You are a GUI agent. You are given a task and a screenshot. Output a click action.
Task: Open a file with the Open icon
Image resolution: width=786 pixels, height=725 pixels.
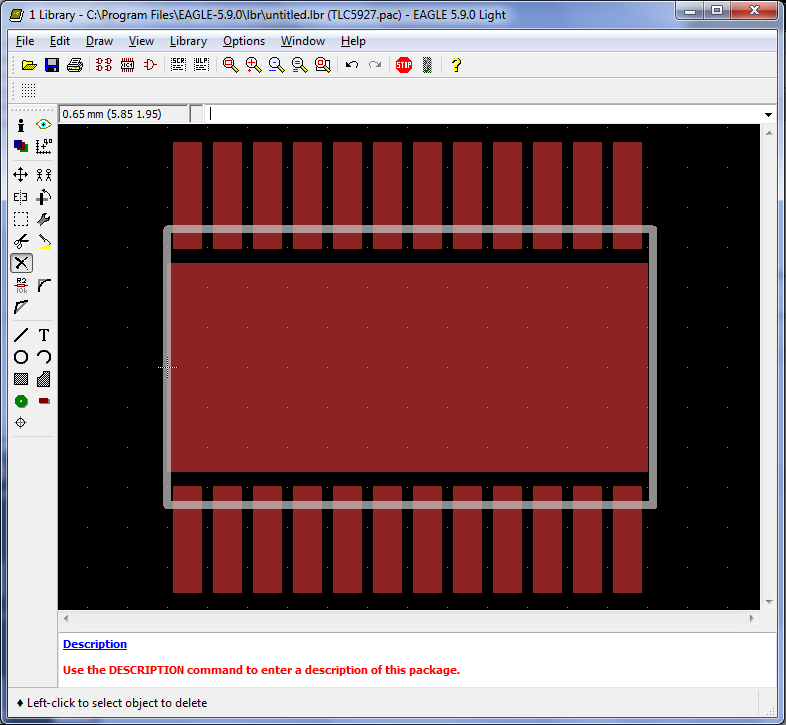click(x=29, y=65)
